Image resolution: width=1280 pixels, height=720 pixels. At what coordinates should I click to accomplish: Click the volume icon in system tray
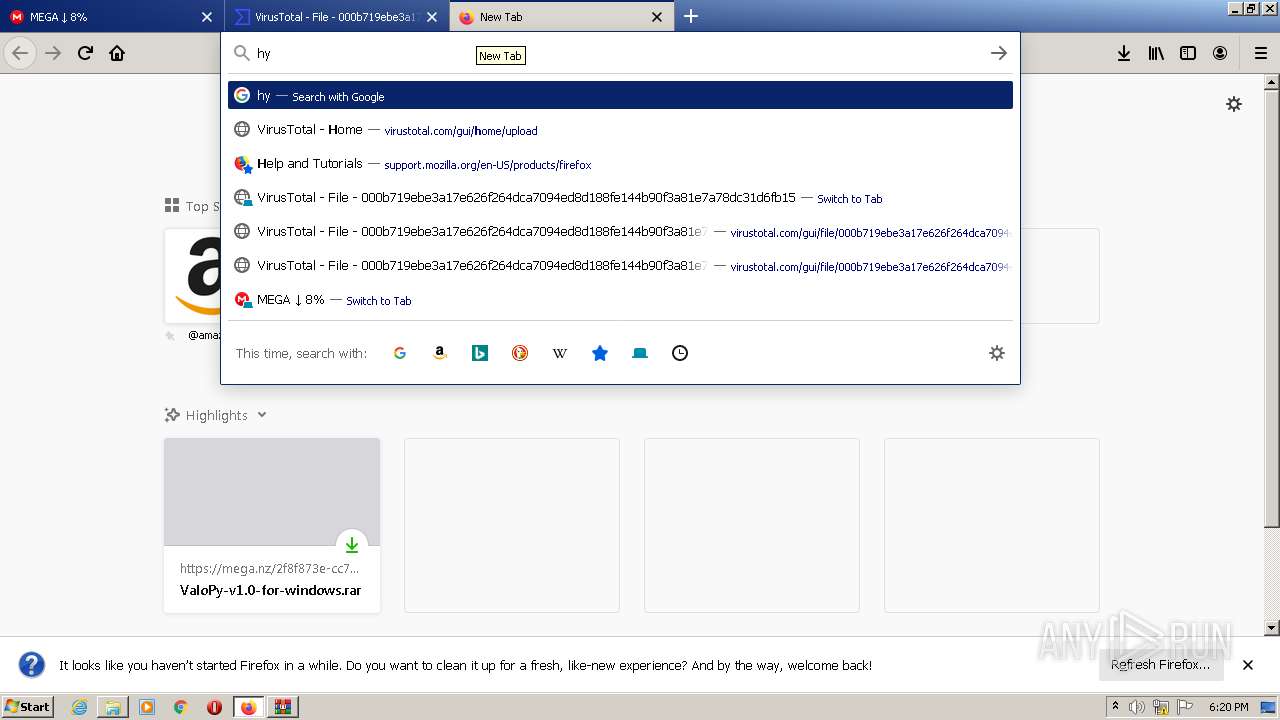point(1137,707)
